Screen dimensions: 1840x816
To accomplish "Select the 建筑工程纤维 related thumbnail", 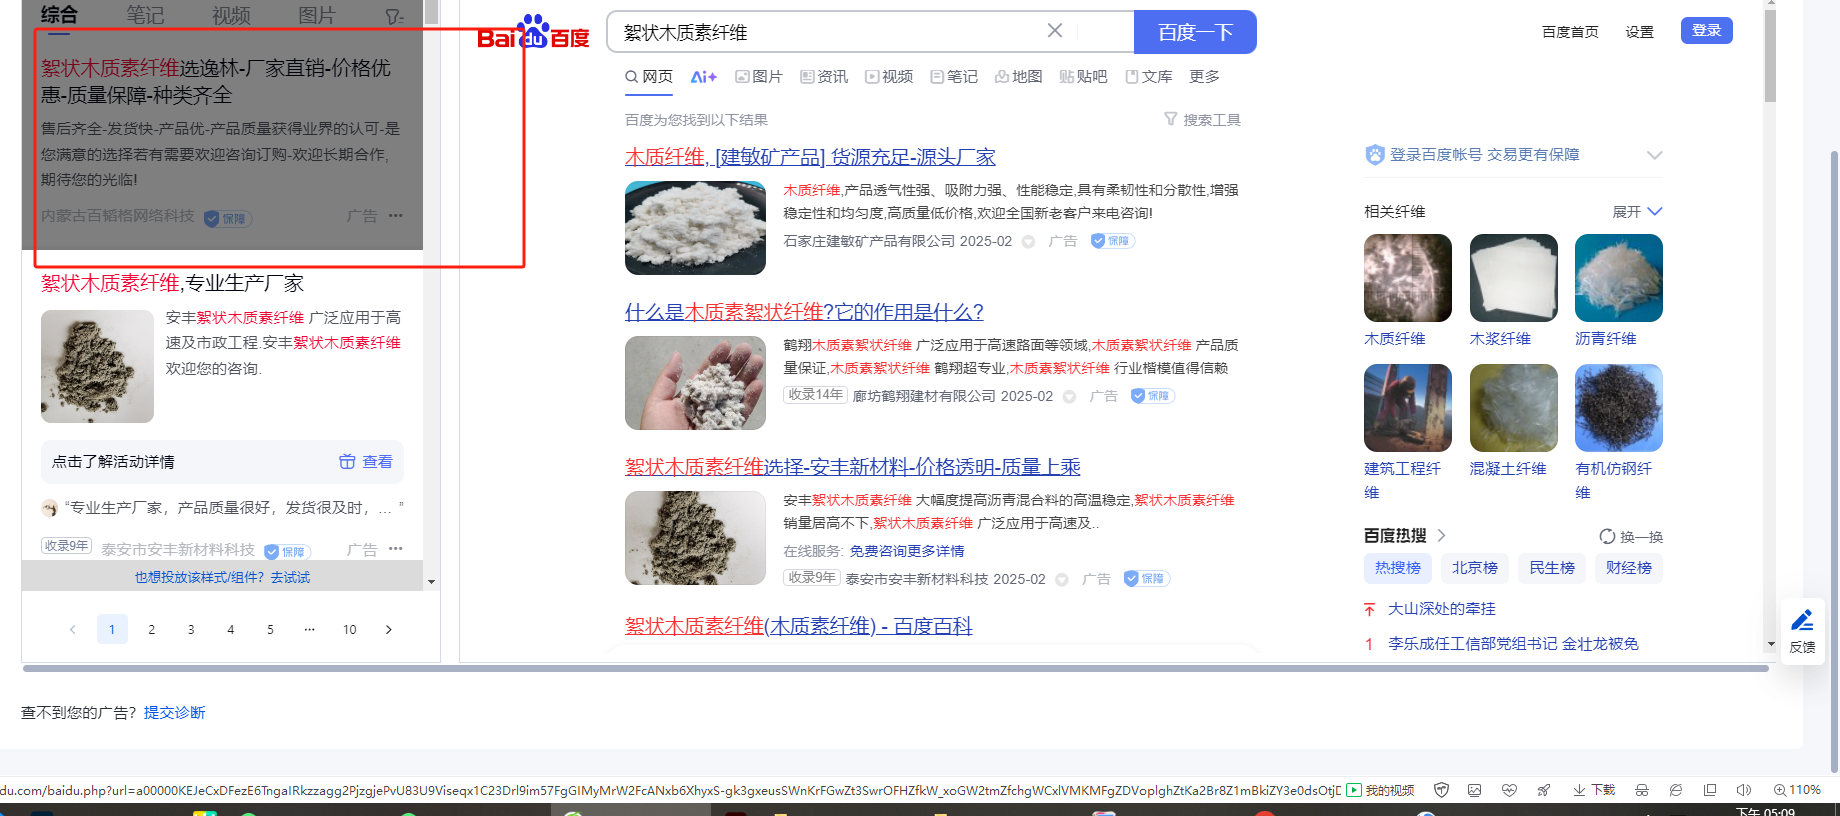I will (1408, 408).
